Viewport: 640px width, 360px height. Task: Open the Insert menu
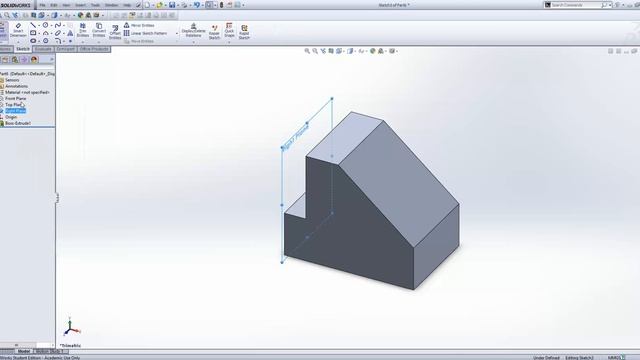pyautogui.click(x=80, y=5)
